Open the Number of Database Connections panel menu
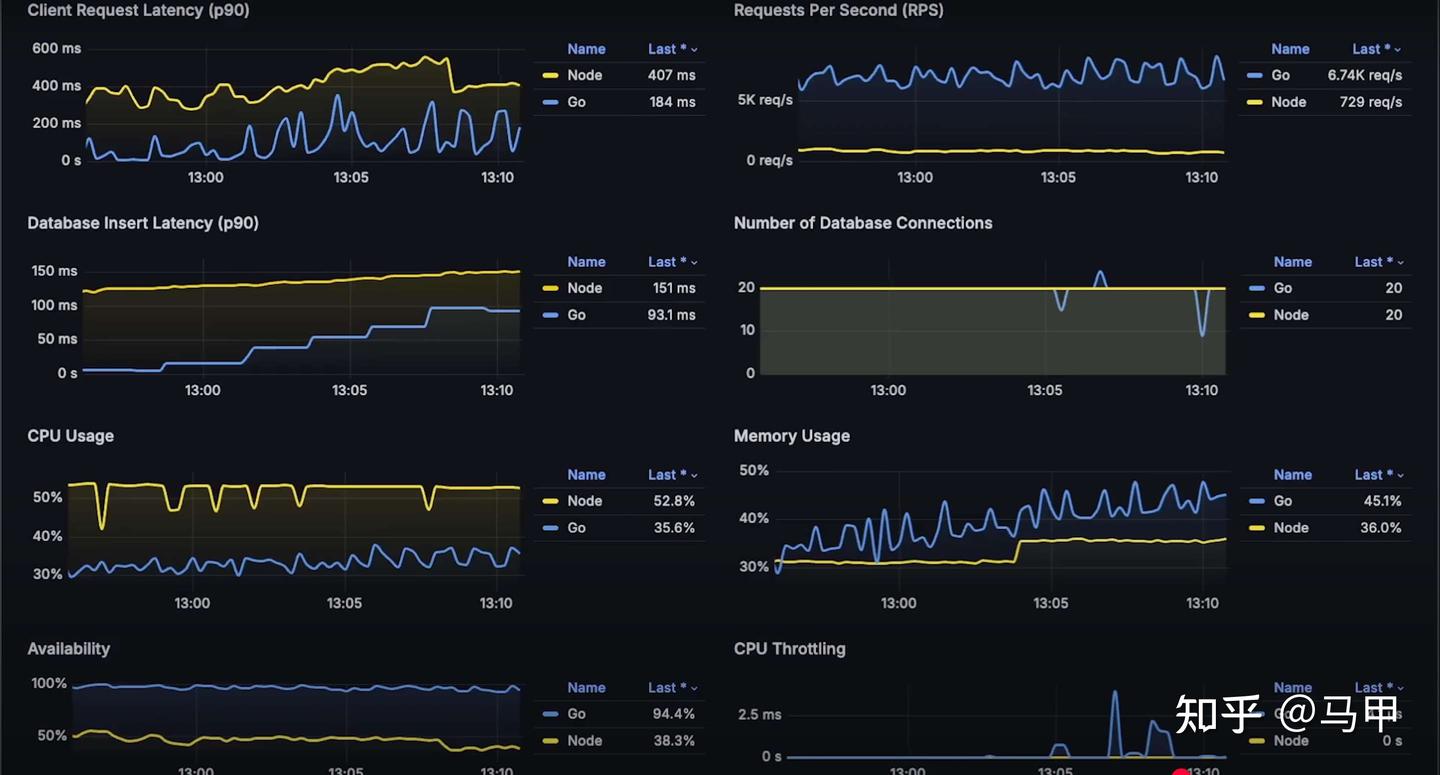1440x775 pixels. (x=863, y=223)
